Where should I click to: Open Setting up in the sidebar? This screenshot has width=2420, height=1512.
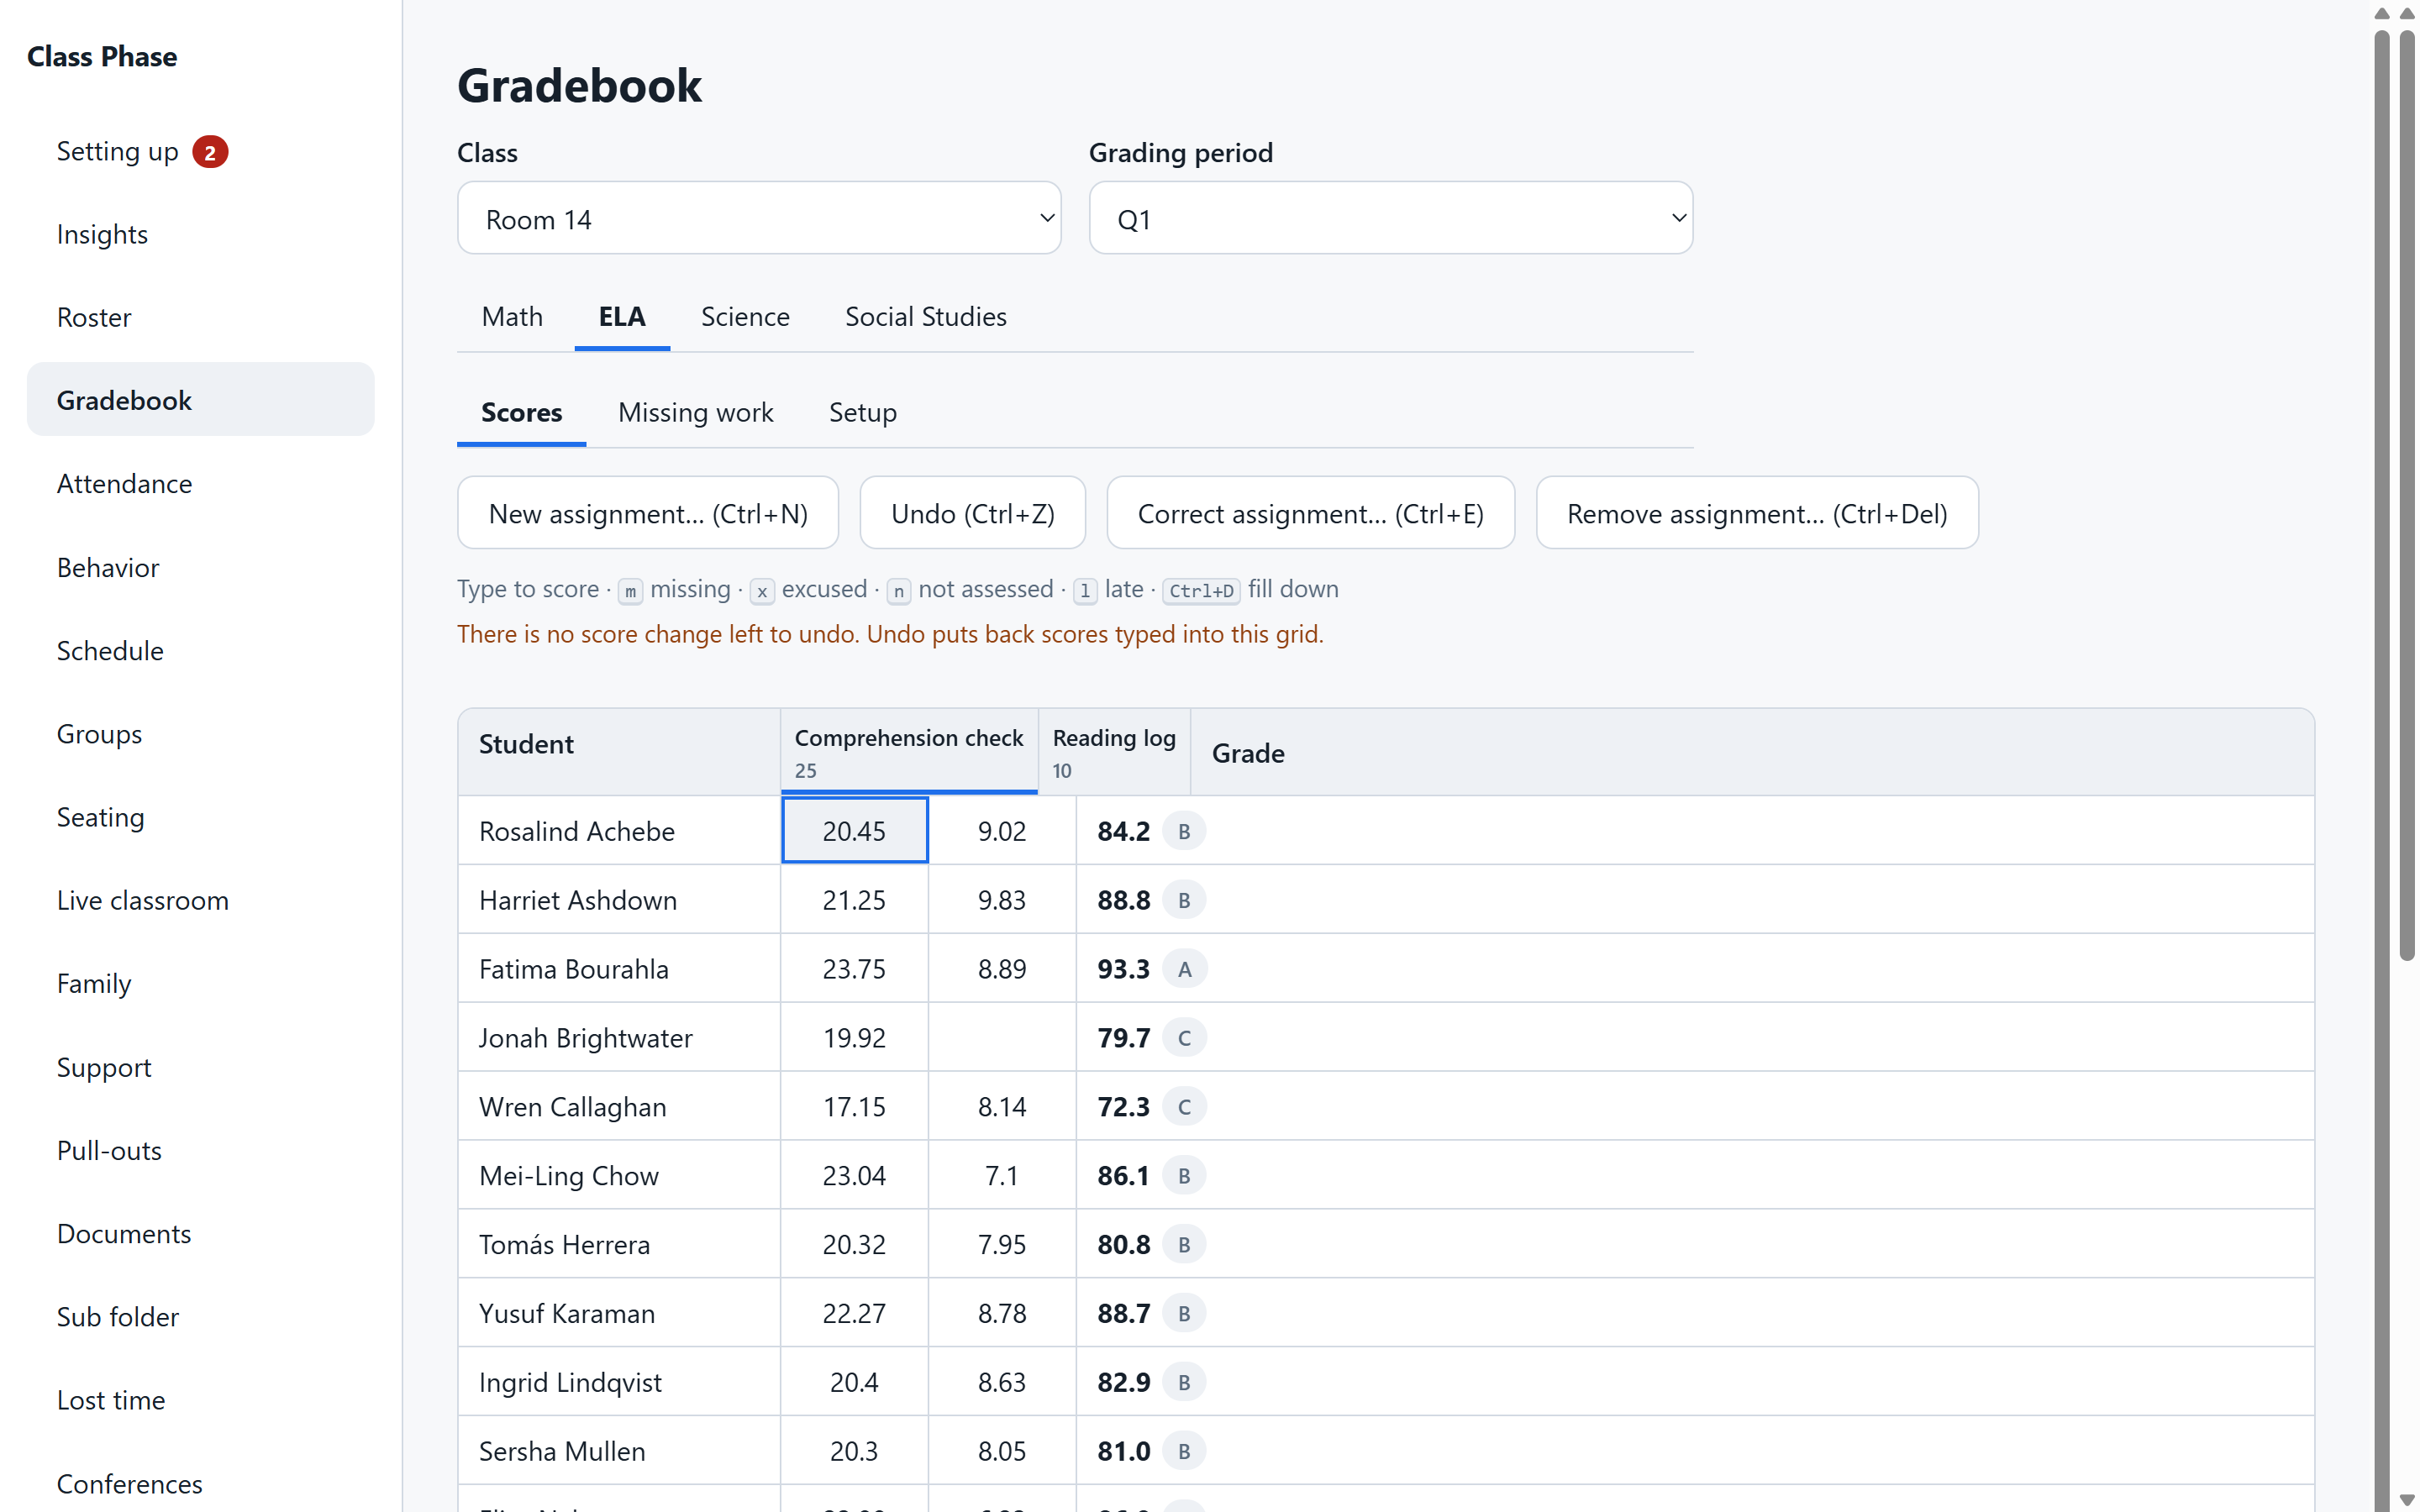point(200,152)
